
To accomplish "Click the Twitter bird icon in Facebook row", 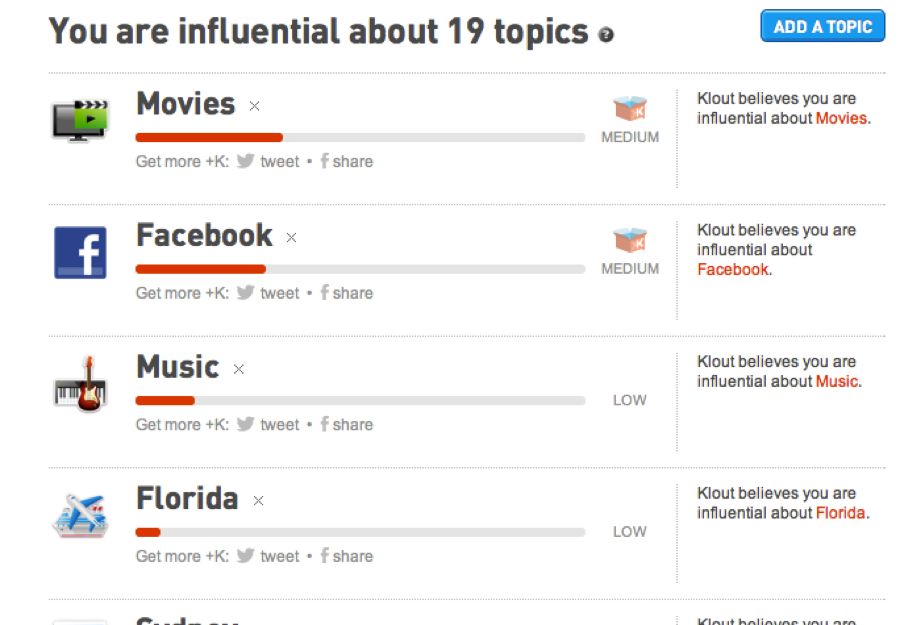I will pyautogui.click(x=245, y=292).
